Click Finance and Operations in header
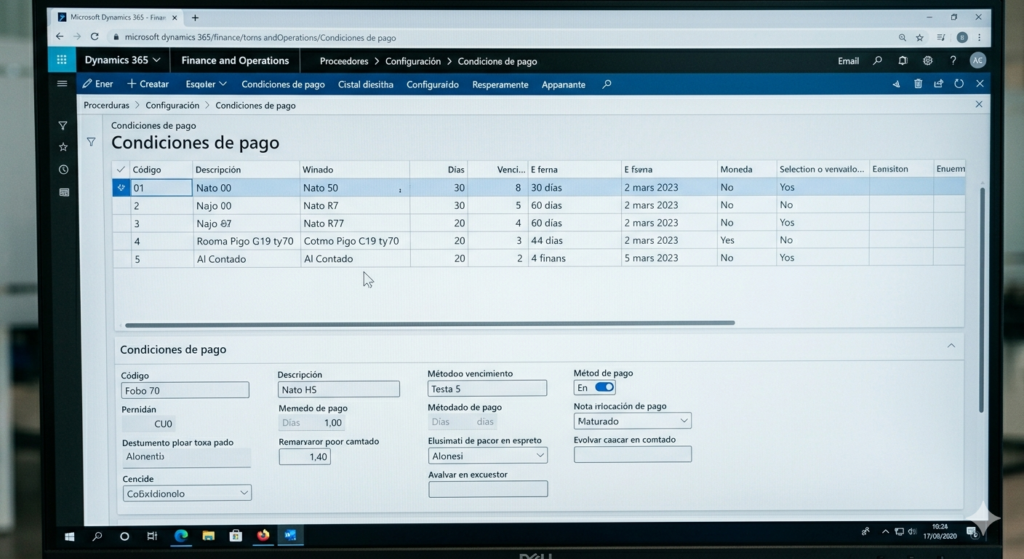The width and height of the screenshot is (1024, 559). coord(235,60)
